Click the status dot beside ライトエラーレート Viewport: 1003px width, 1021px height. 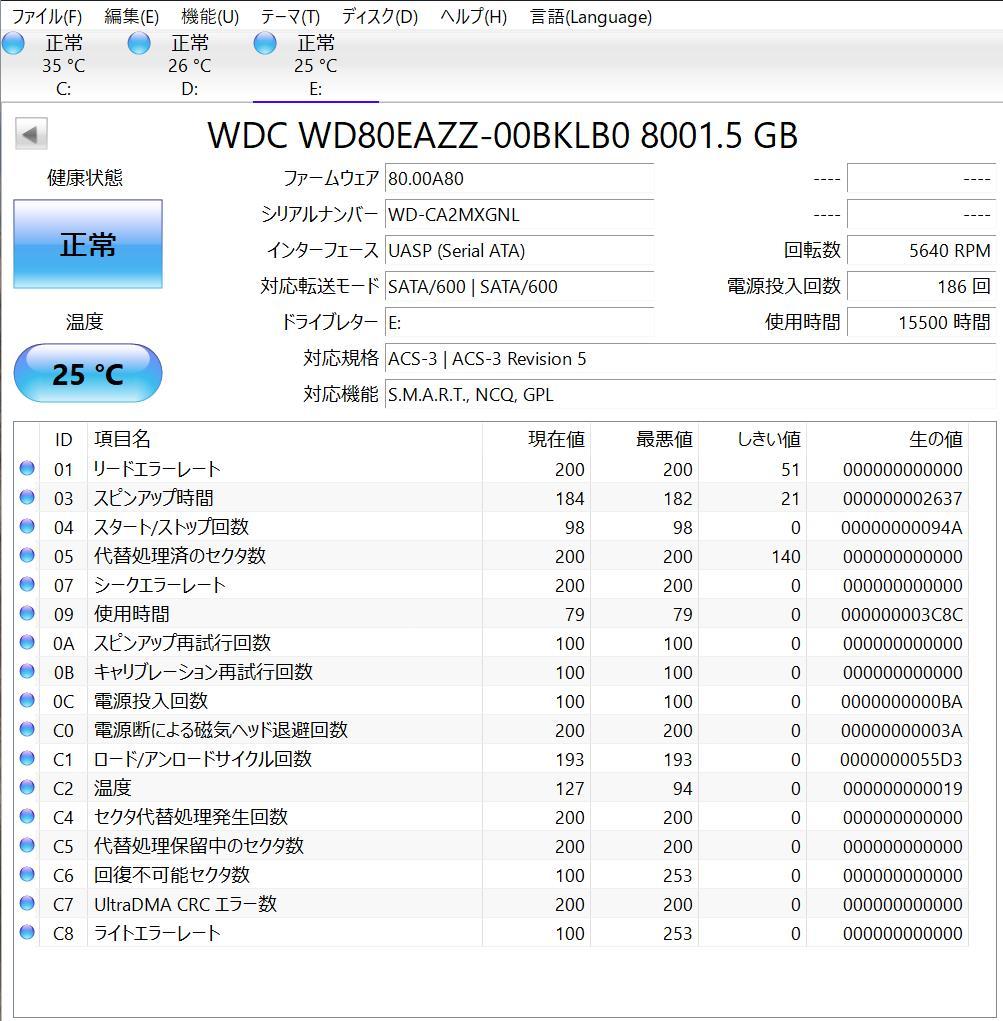[x=27, y=933]
